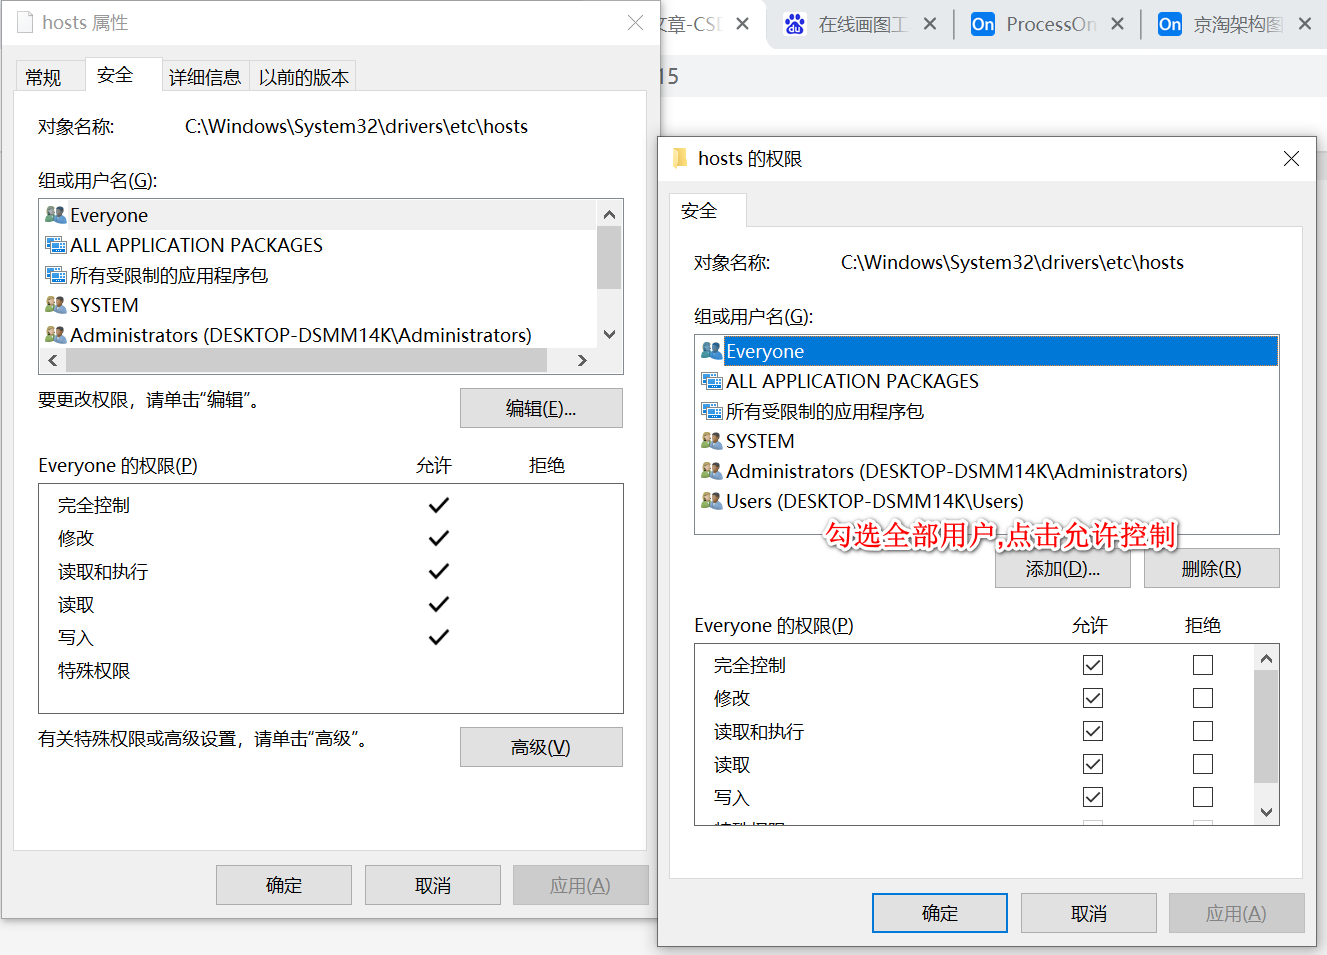Click ALL APPLICATION PACKAGES icon in hosts 权限 dialog
This screenshot has height=955, width=1327.
pos(711,381)
